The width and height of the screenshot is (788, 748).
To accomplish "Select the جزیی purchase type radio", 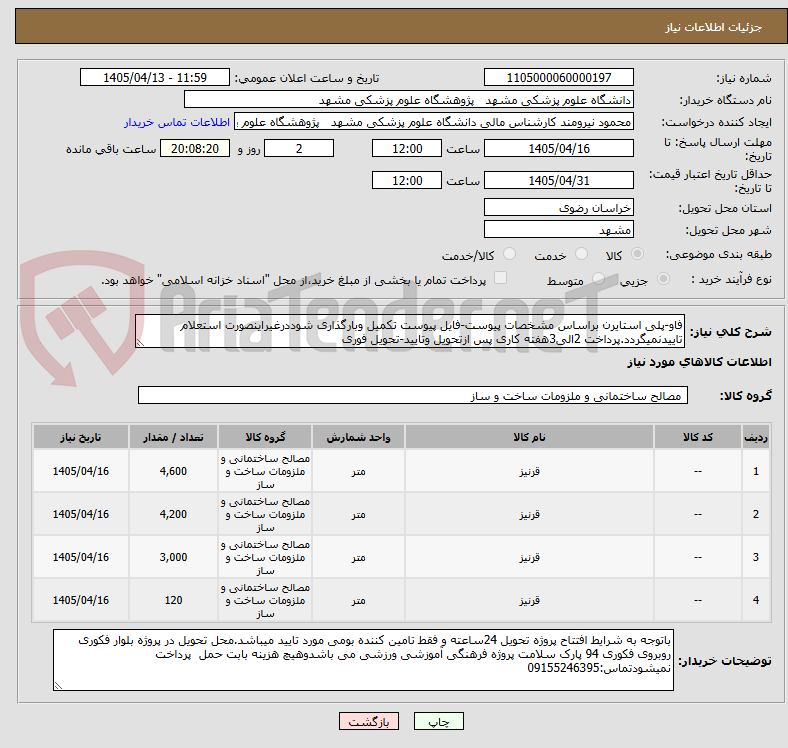I will pyautogui.click(x=663, y=278).
